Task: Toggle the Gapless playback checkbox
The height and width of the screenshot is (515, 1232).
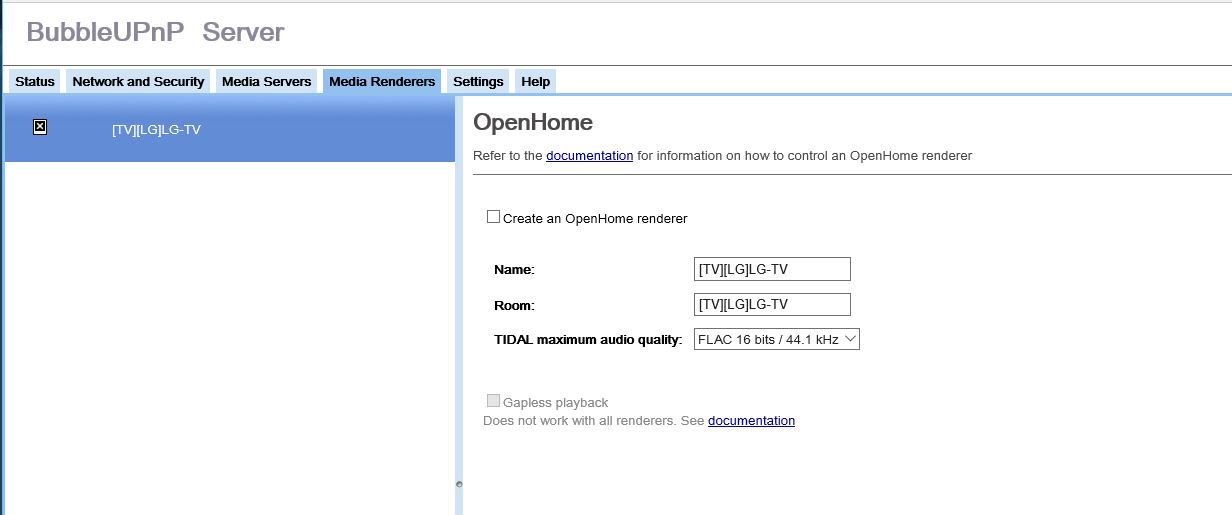Action: pyautogui.click(x=493, y=401)
